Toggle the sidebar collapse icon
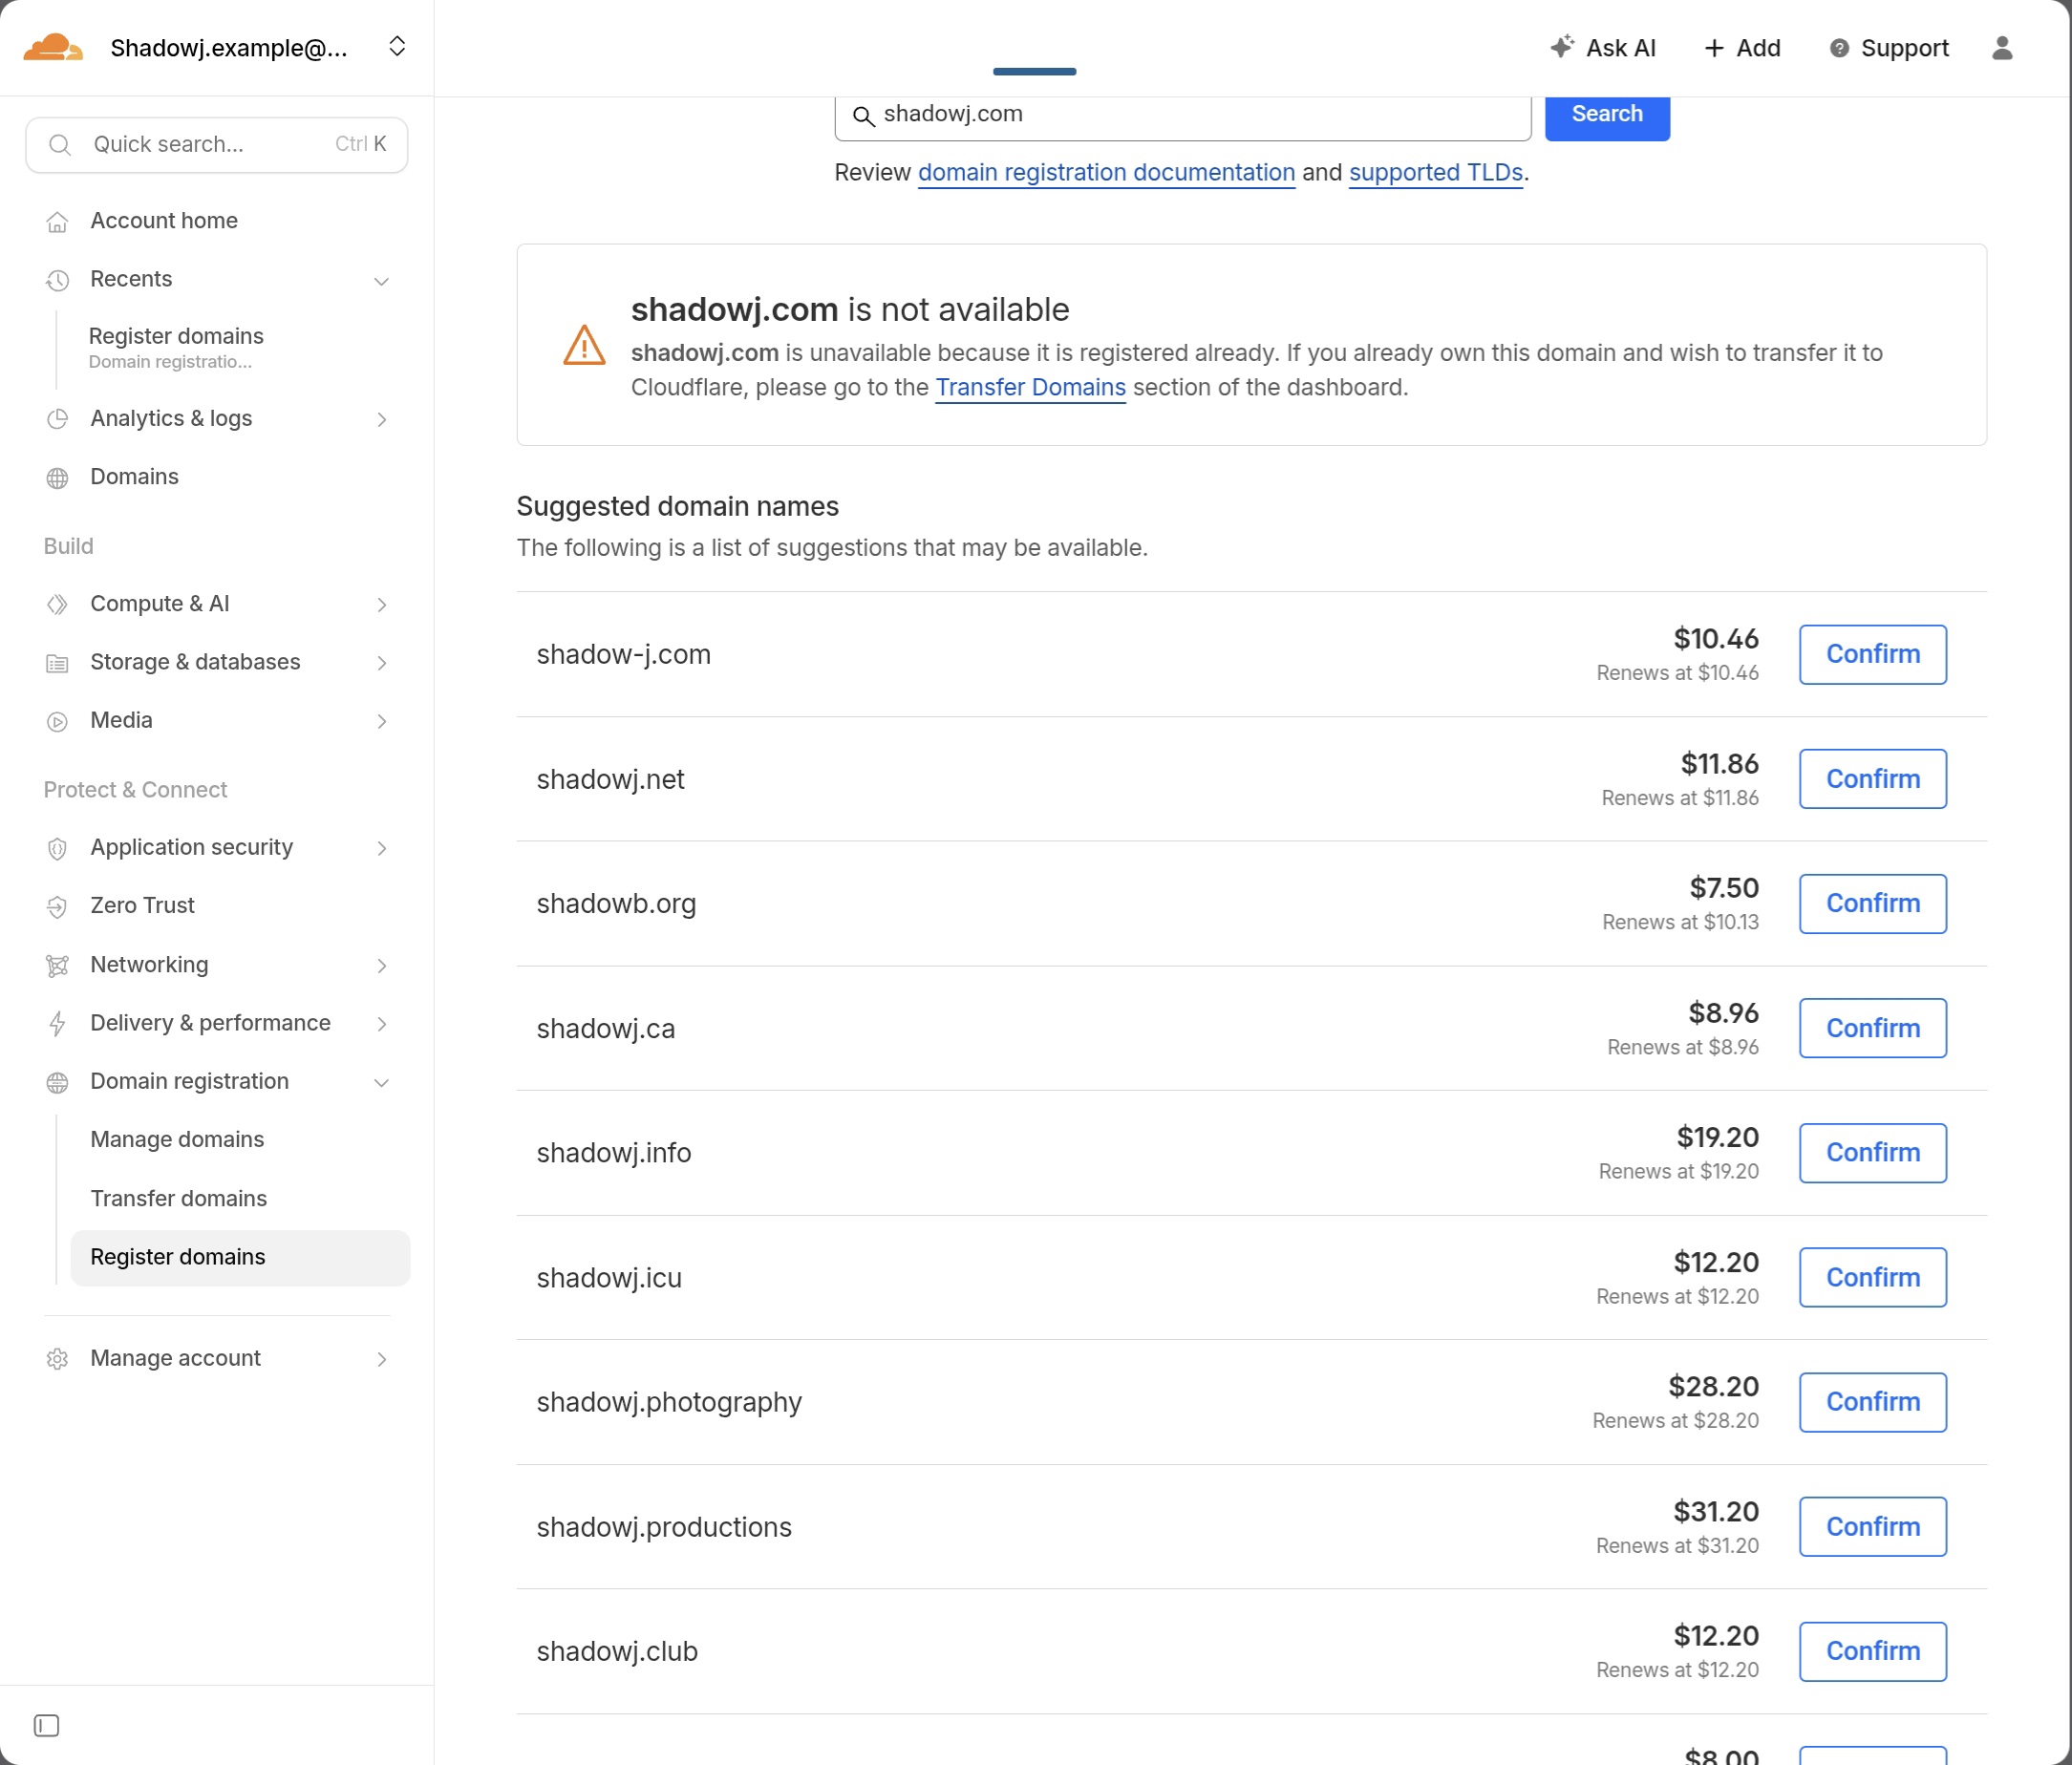Viewport: 2072px width, 1765px height. (x=46, y=1725)
